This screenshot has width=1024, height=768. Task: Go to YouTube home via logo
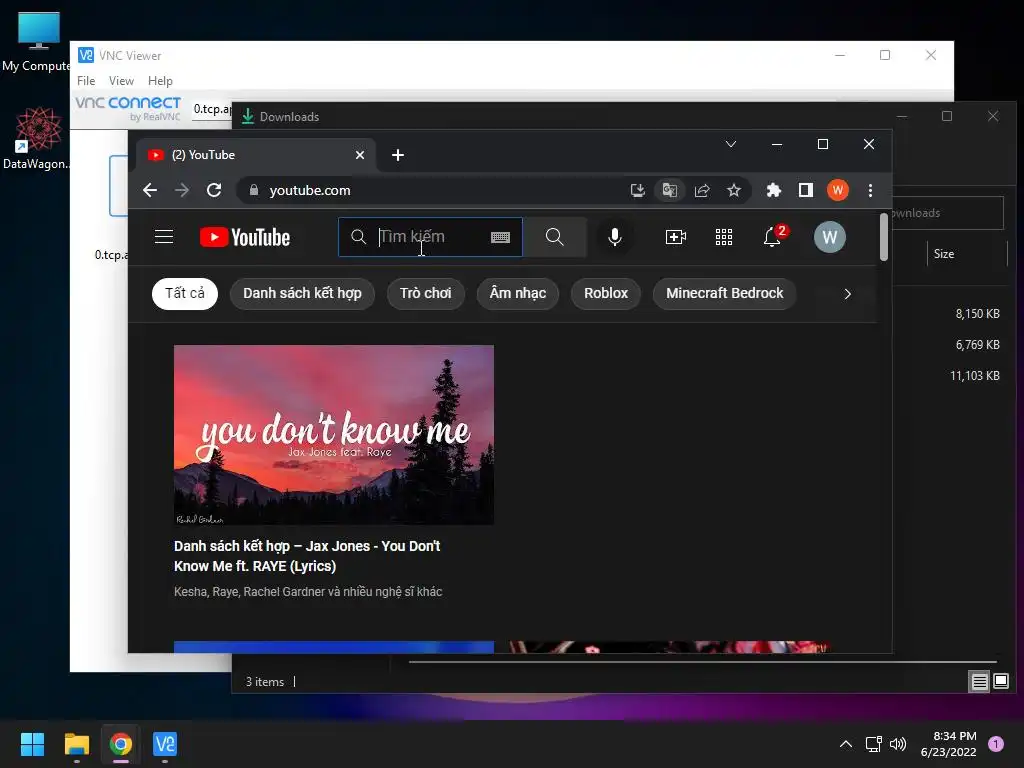245,237
